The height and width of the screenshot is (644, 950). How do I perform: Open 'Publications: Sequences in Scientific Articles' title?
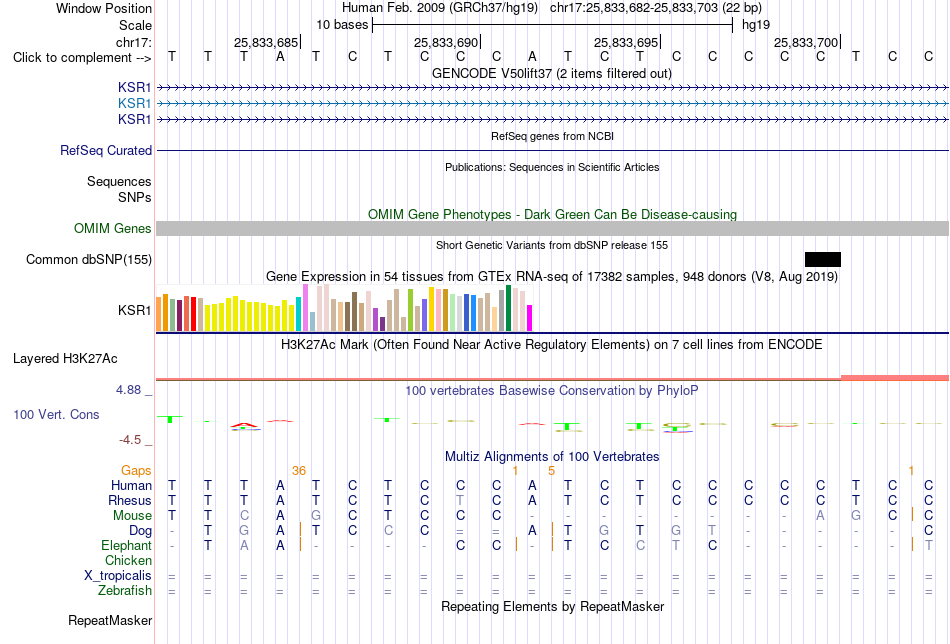point(552,167)
